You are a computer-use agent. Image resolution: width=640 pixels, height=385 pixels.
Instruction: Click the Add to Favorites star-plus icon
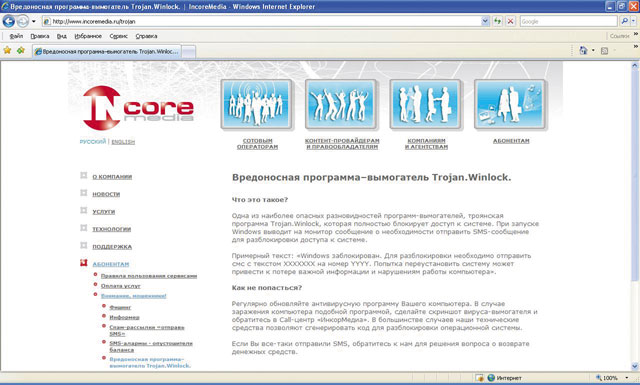click(x=21, y=50)
